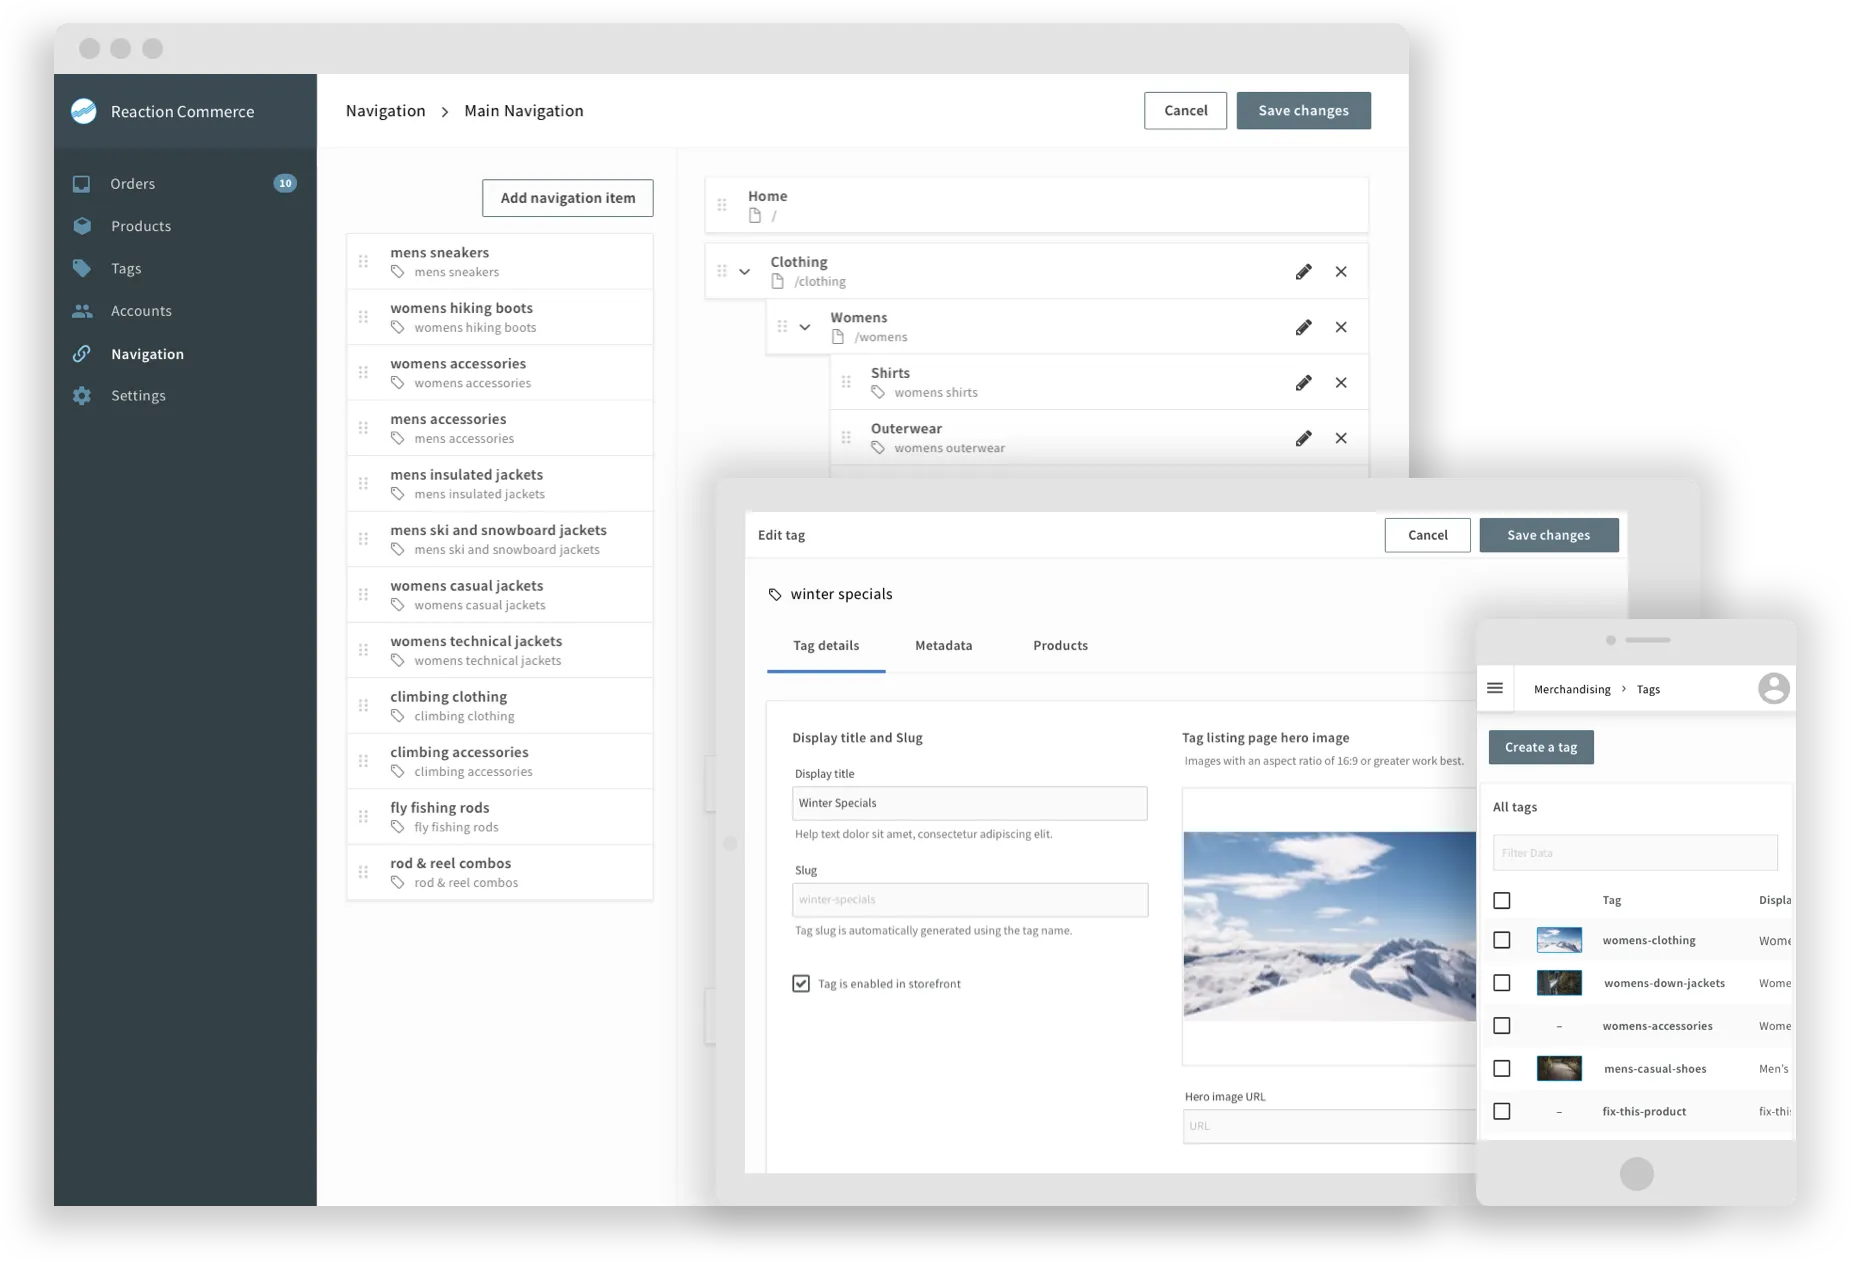Disable 'Tag is enabled in storefront'

[801, 983]
